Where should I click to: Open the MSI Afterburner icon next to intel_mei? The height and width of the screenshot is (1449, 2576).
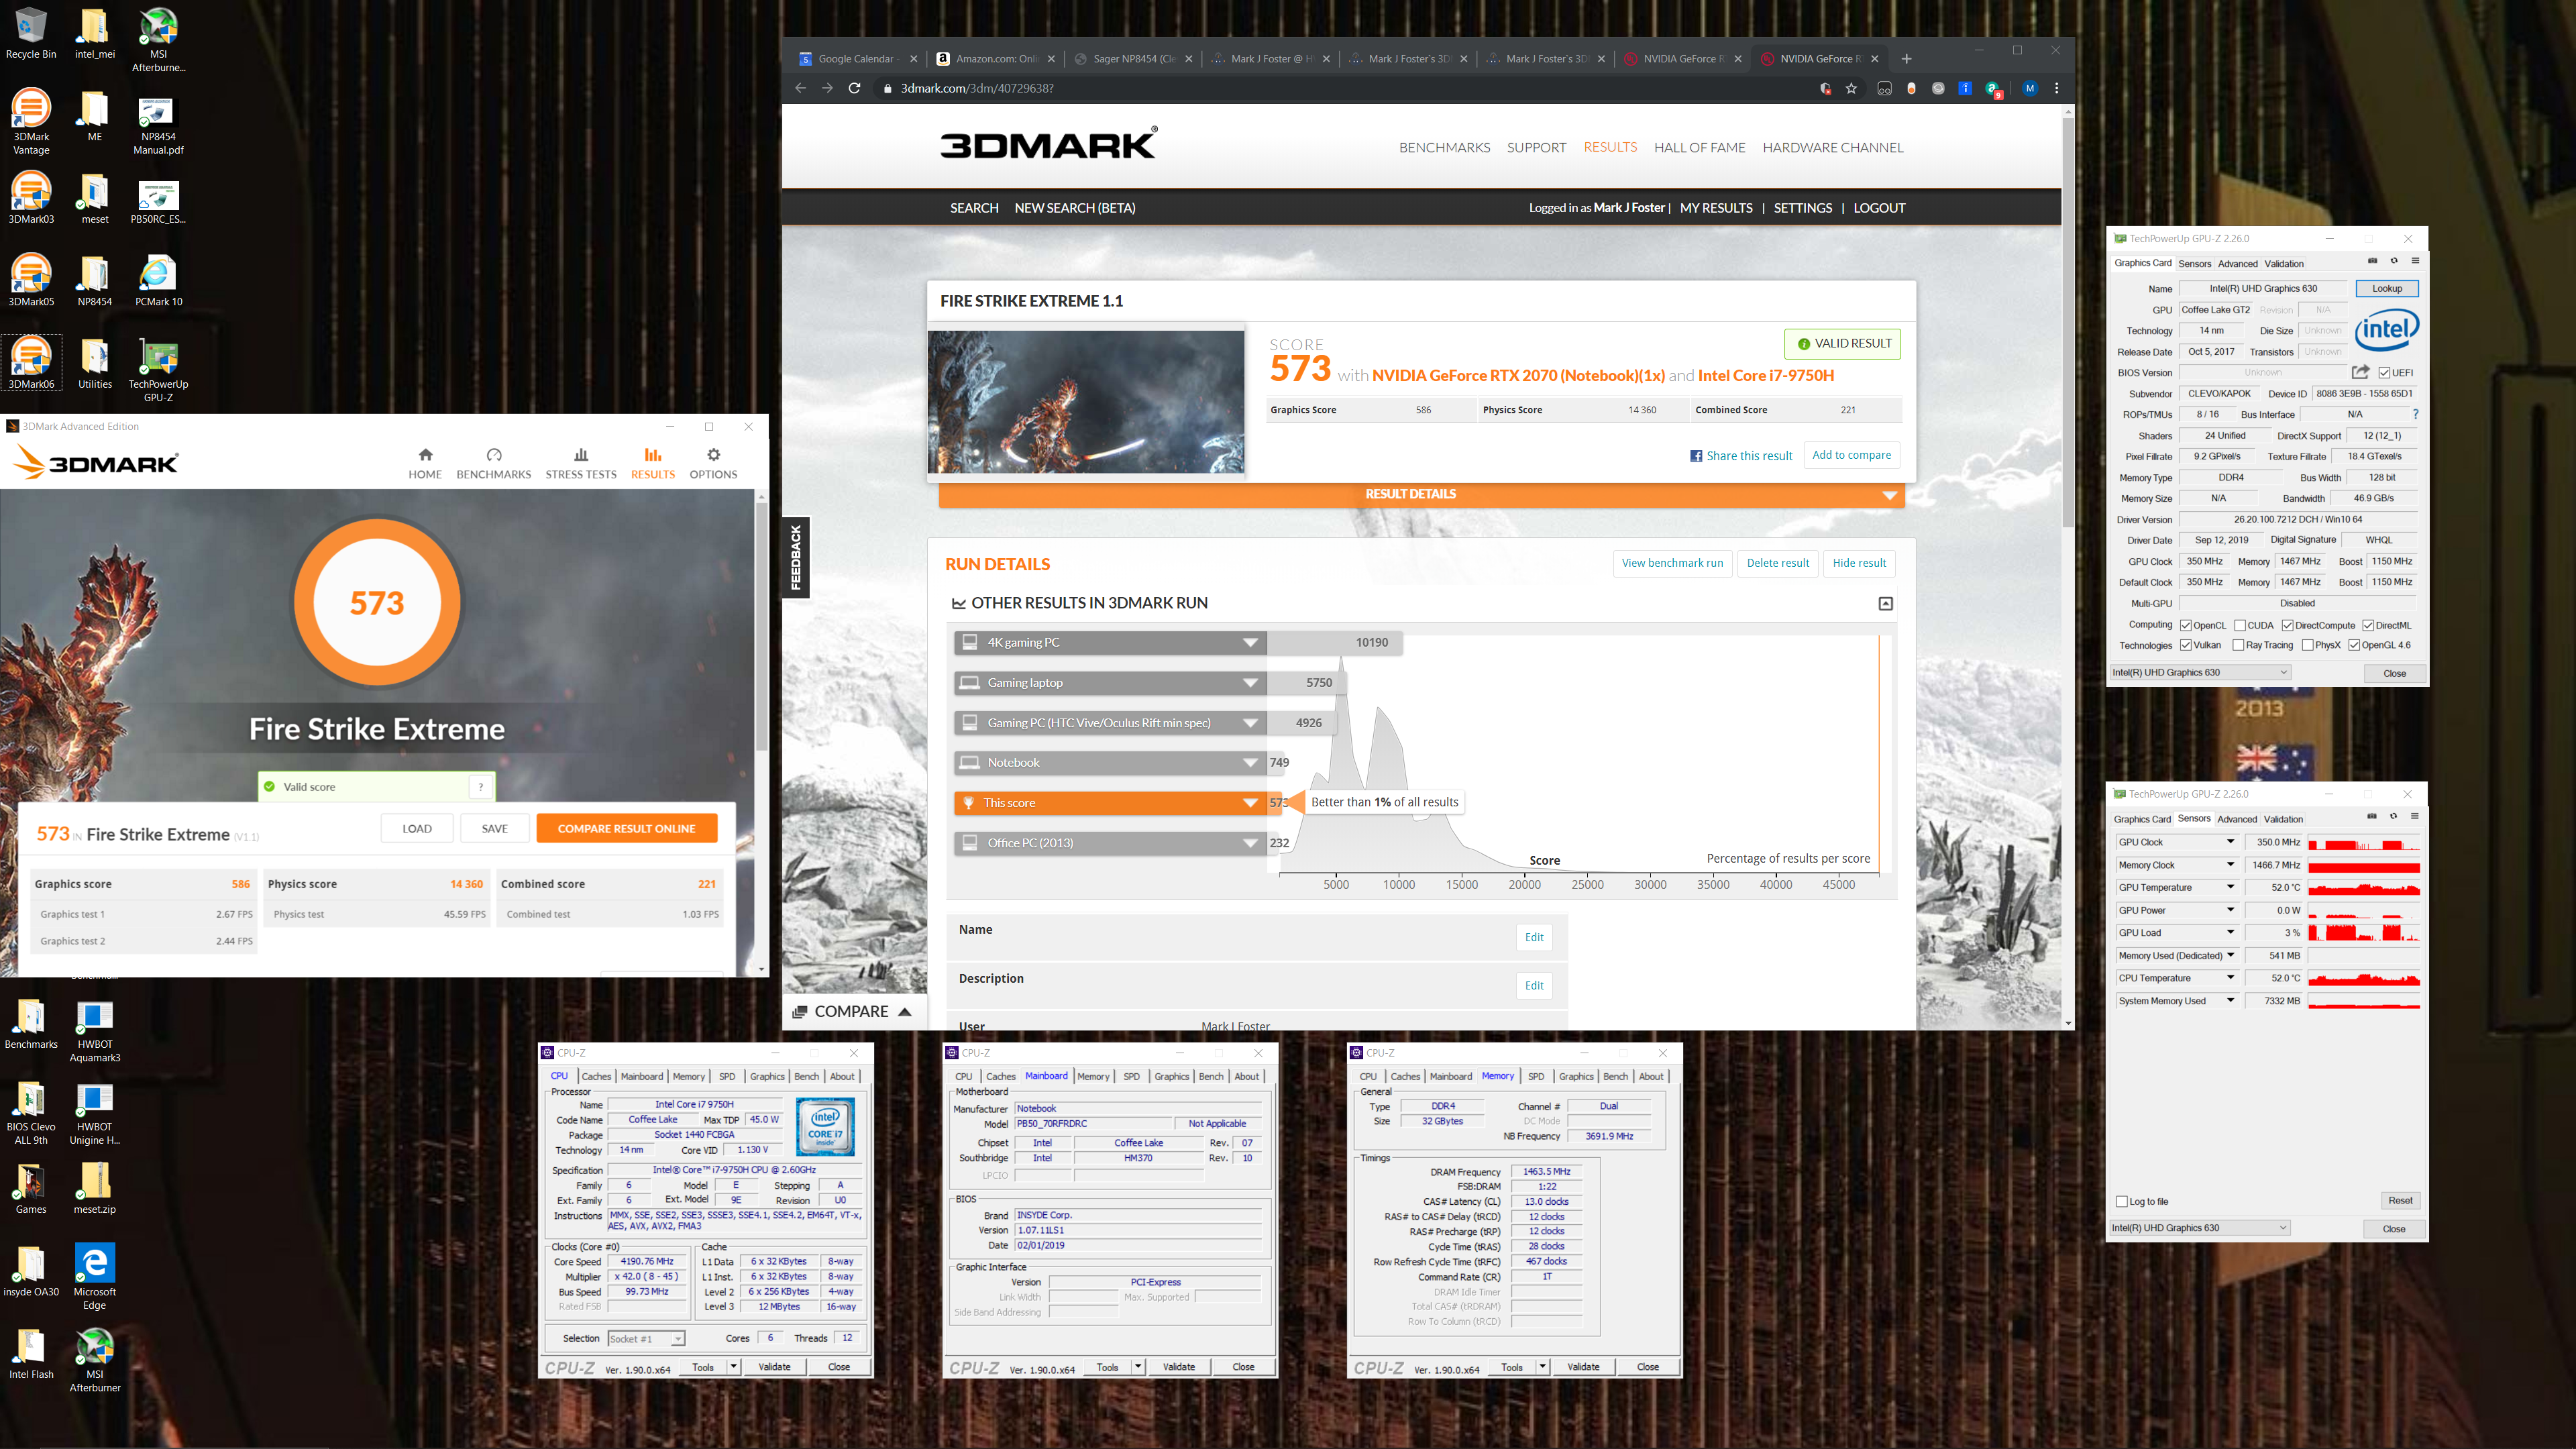[x=158, y=39]
